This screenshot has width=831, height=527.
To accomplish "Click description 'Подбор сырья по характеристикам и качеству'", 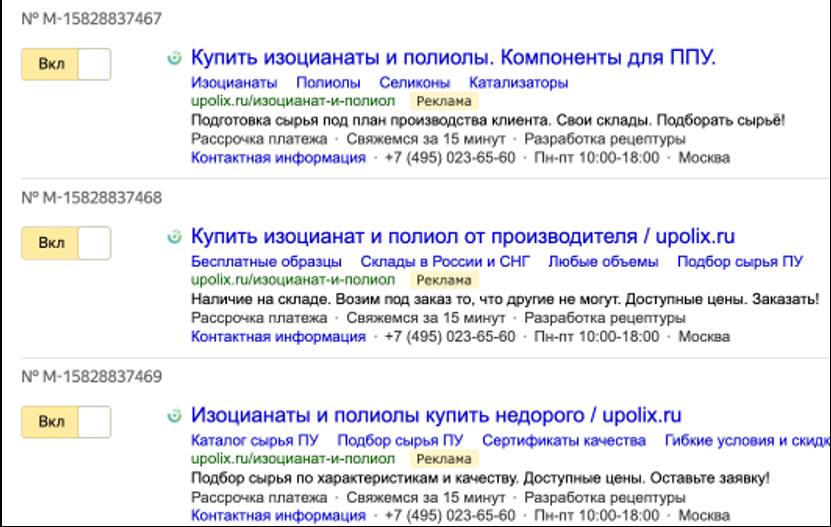I will click(x=354, y=478).
